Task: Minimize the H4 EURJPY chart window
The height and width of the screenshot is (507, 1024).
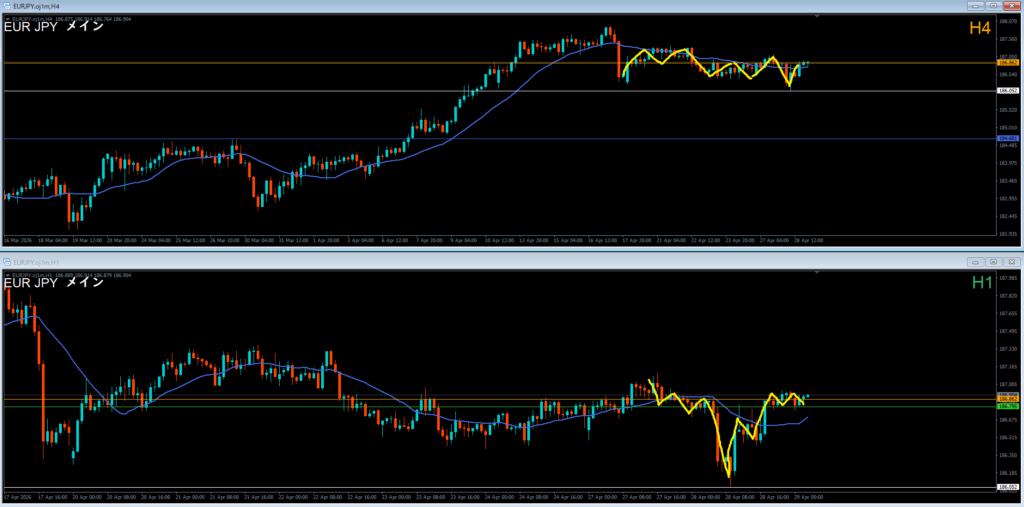Action: tap(975, 5)
